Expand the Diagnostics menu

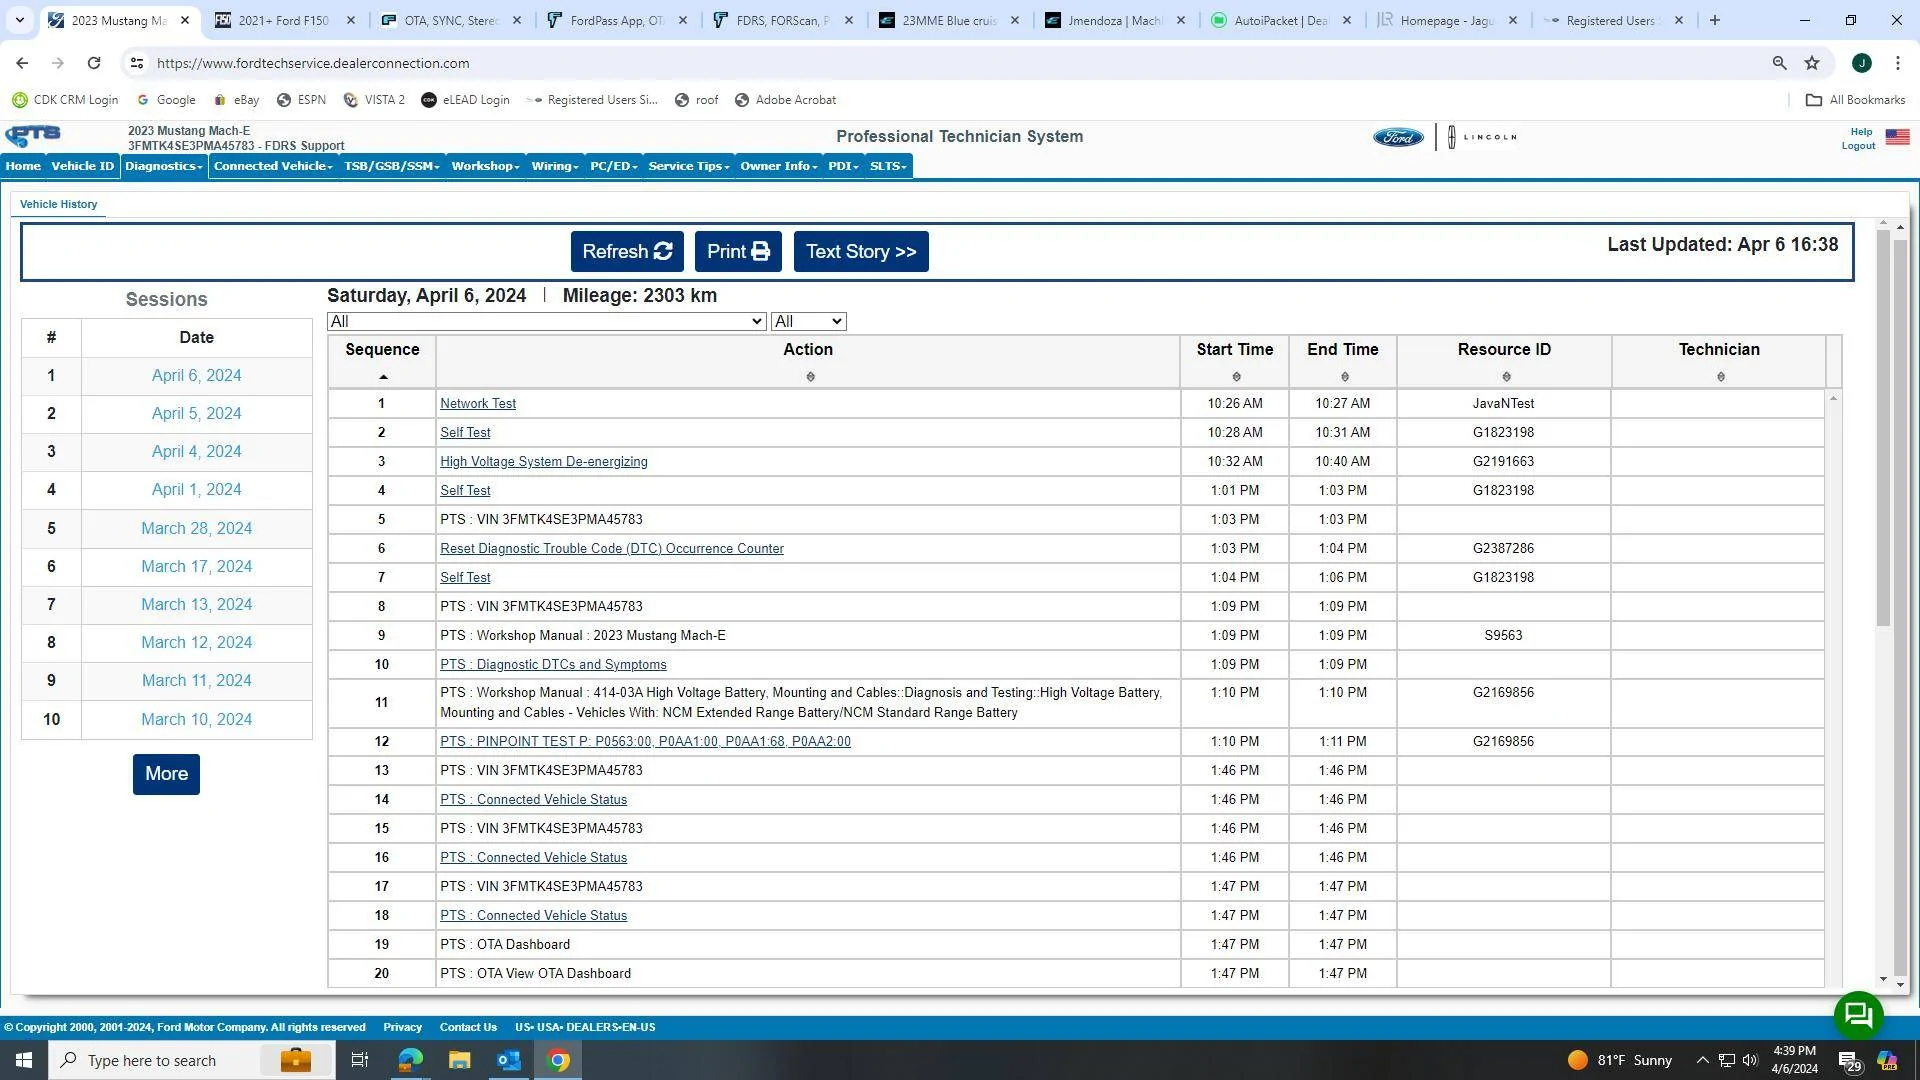click(x=164, y=166)
